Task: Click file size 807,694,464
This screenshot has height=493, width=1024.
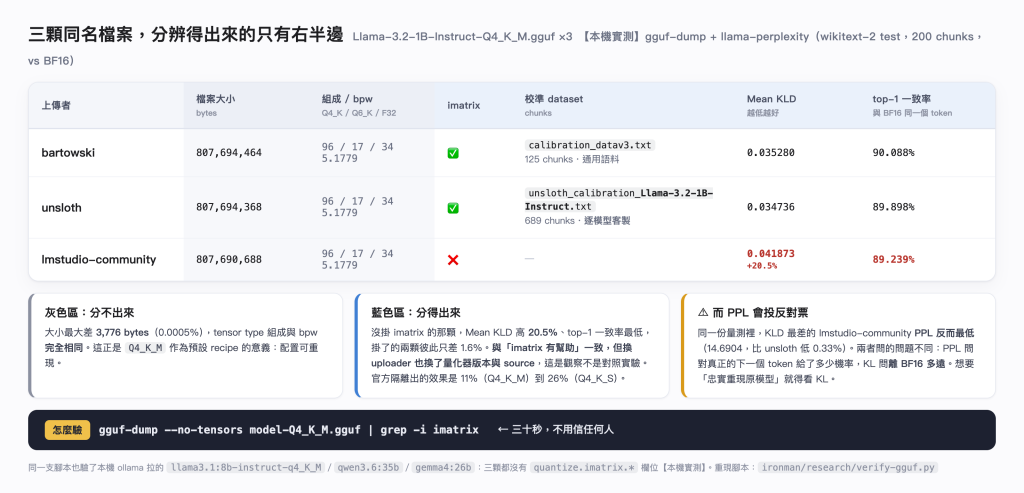Action: 229,153
